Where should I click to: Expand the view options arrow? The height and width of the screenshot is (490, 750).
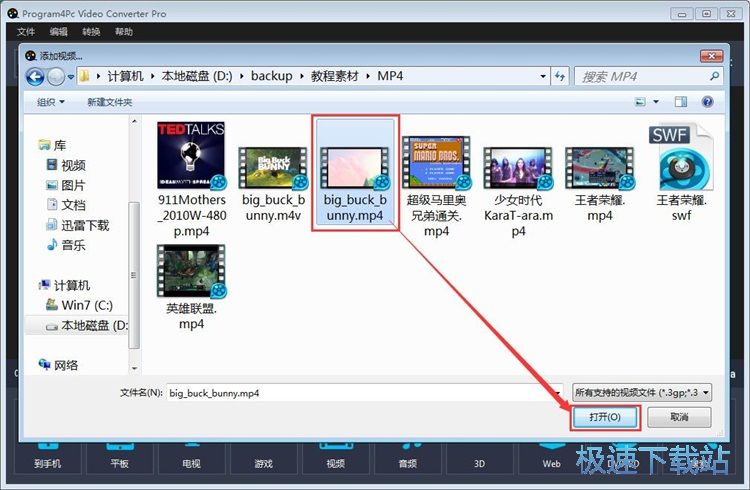656,101
